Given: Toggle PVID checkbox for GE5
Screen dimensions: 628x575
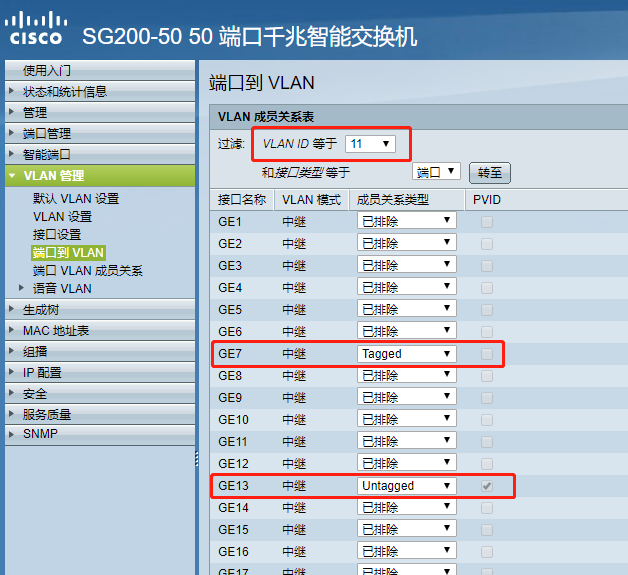Looking at the screenshot, I should click(x=487, y=310).
